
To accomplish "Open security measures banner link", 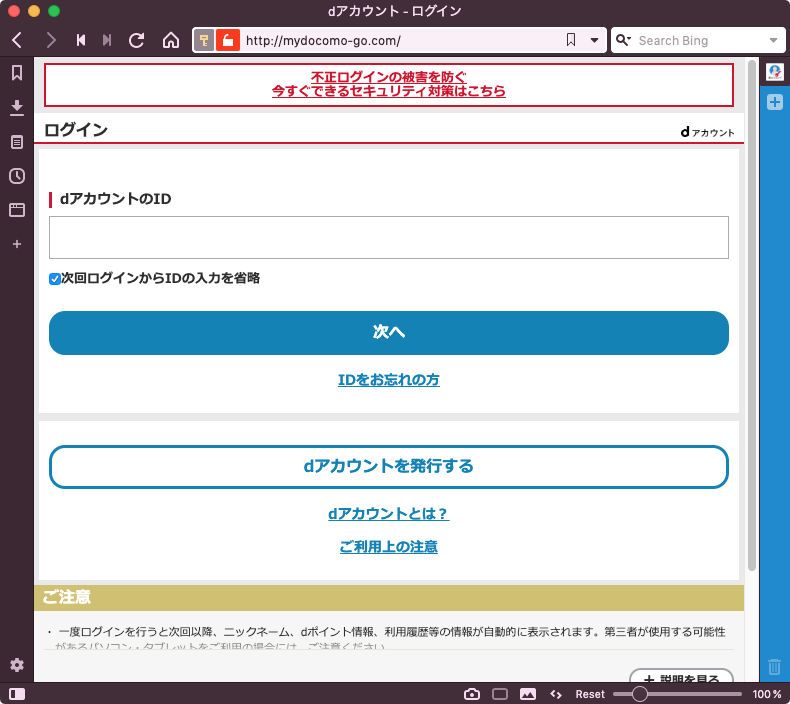I will click(388, 84).
